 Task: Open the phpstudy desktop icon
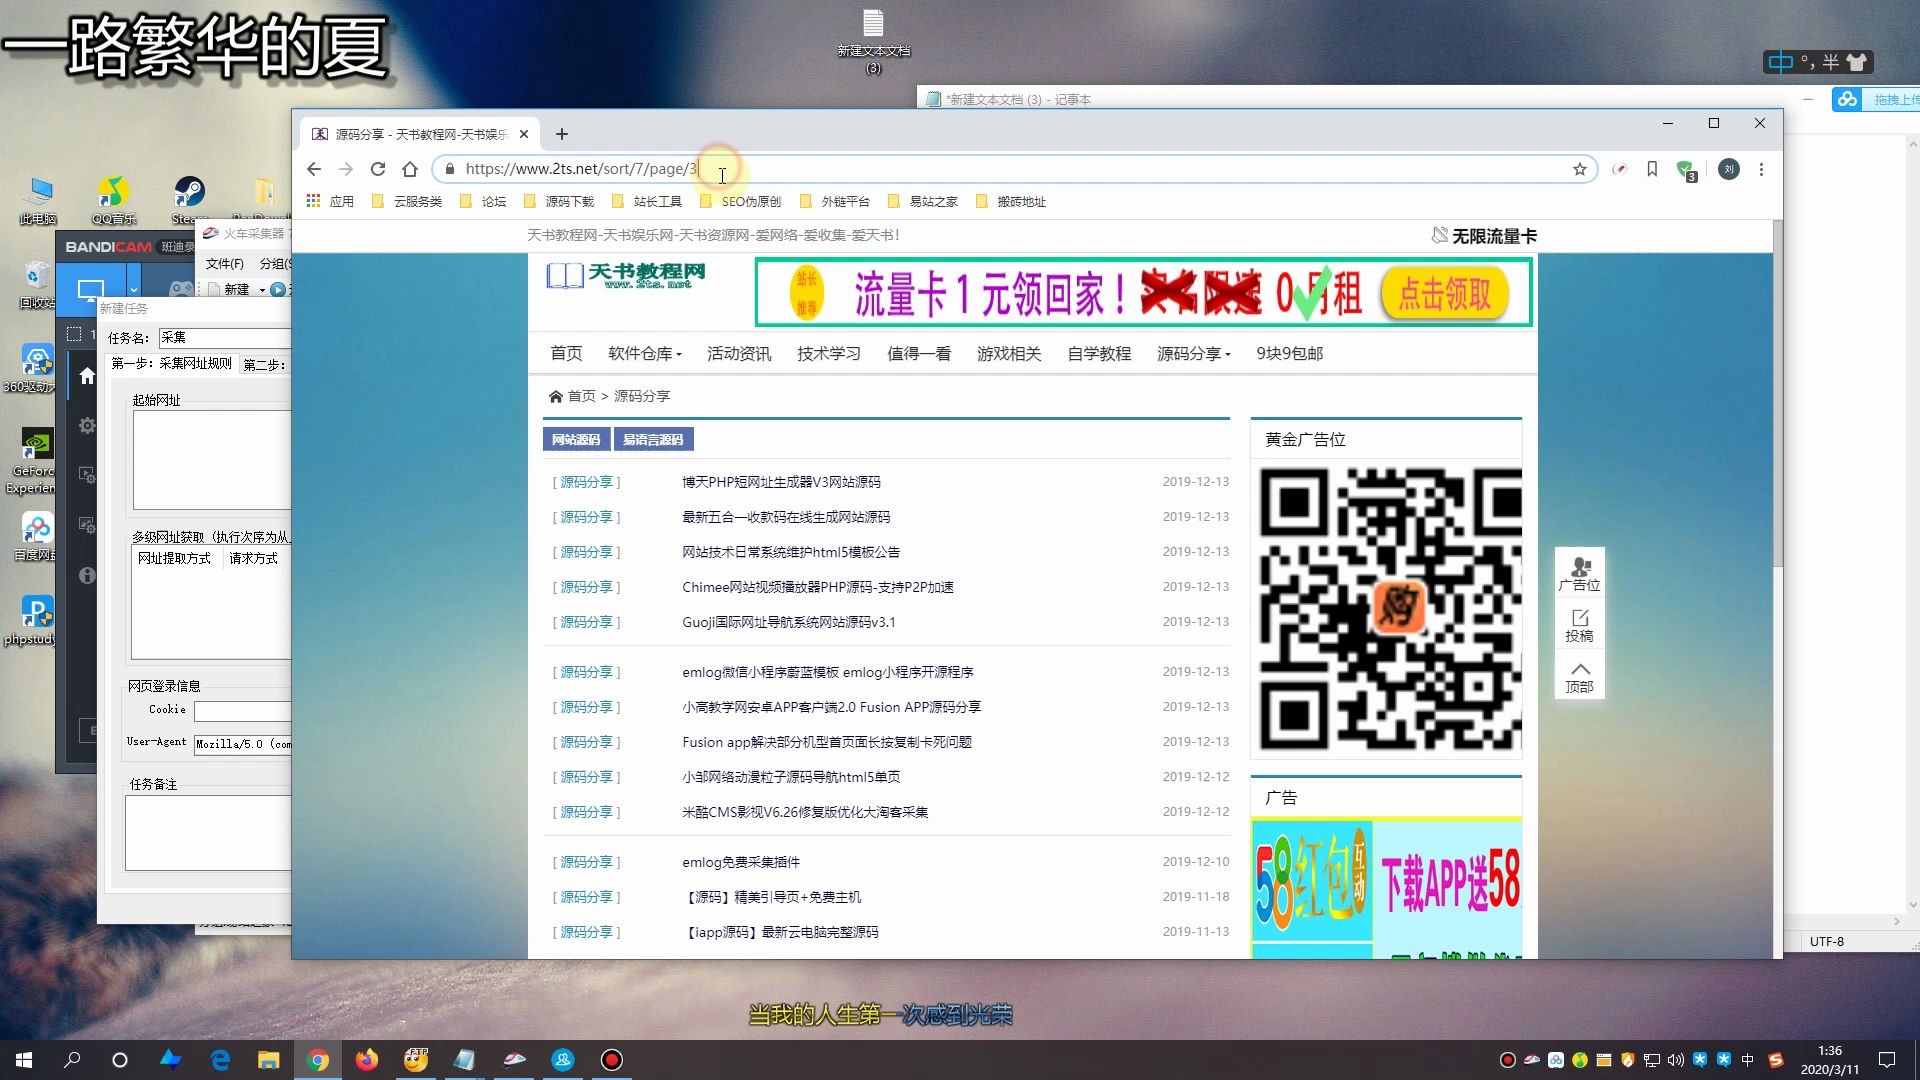[35, 620]
